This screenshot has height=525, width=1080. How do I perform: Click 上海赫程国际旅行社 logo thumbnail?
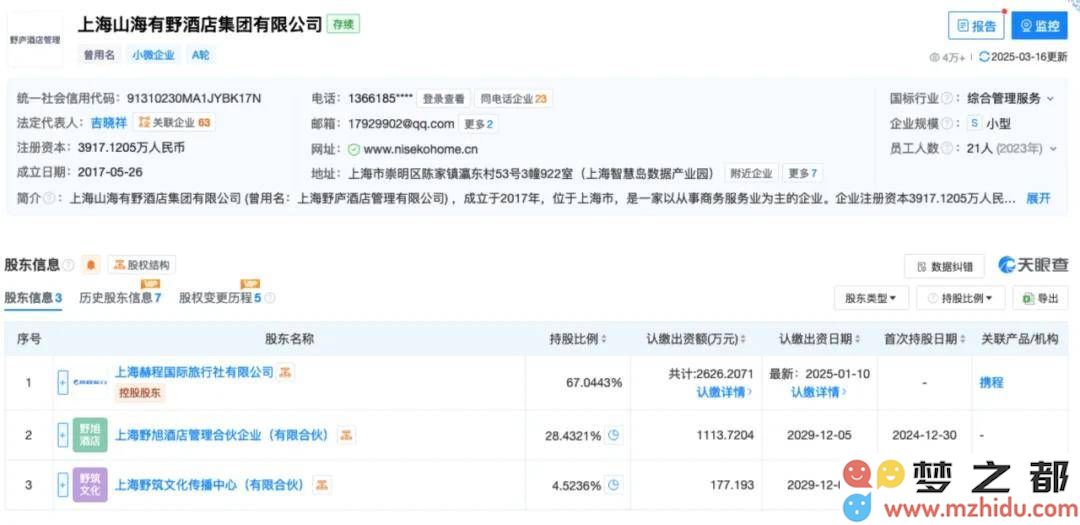[x=90, y=382]
